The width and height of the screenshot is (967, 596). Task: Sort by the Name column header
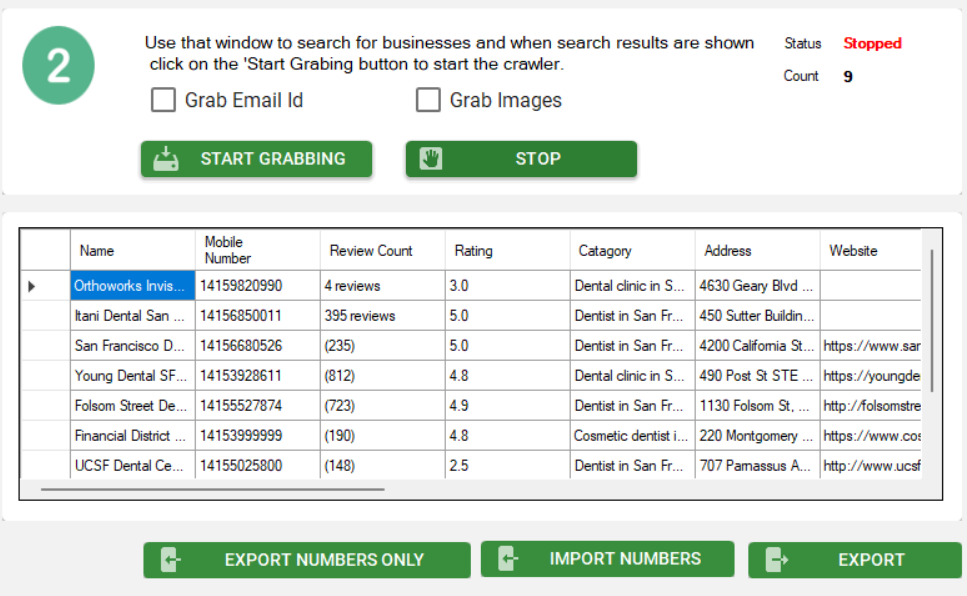(x=133, y=250)
